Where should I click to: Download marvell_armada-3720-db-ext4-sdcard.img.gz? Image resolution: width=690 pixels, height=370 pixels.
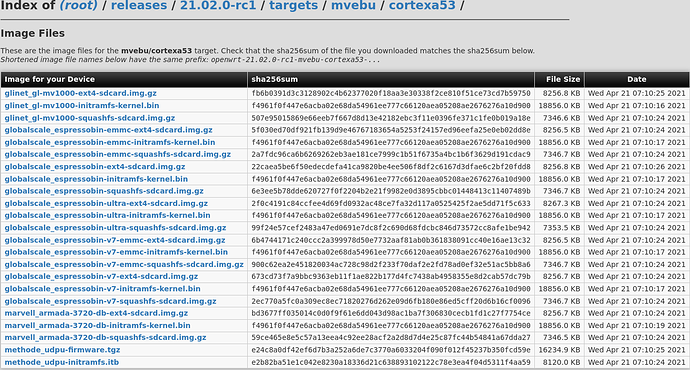click(x=96, y=313)
